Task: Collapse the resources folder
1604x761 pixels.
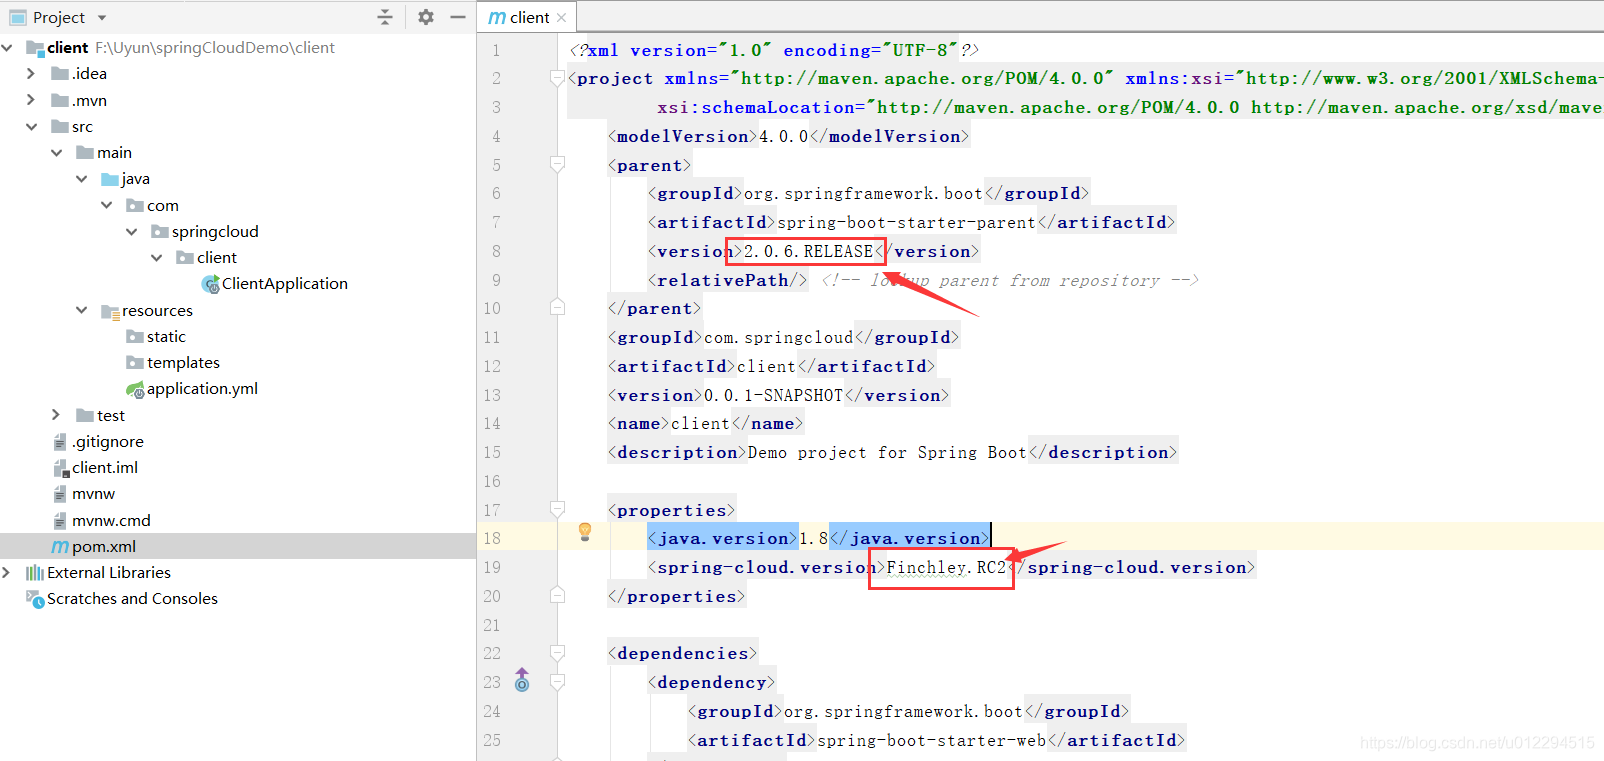Action: tap(82, 310)
